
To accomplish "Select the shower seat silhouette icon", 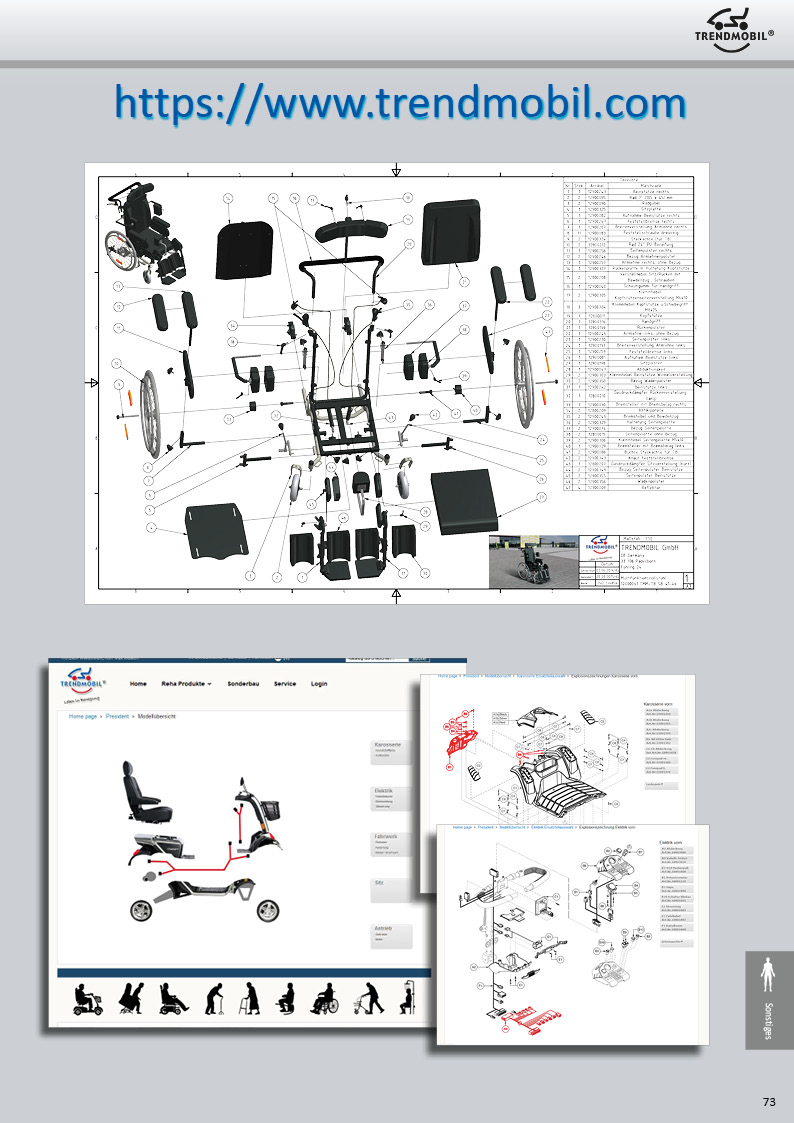I will [407, 998].
